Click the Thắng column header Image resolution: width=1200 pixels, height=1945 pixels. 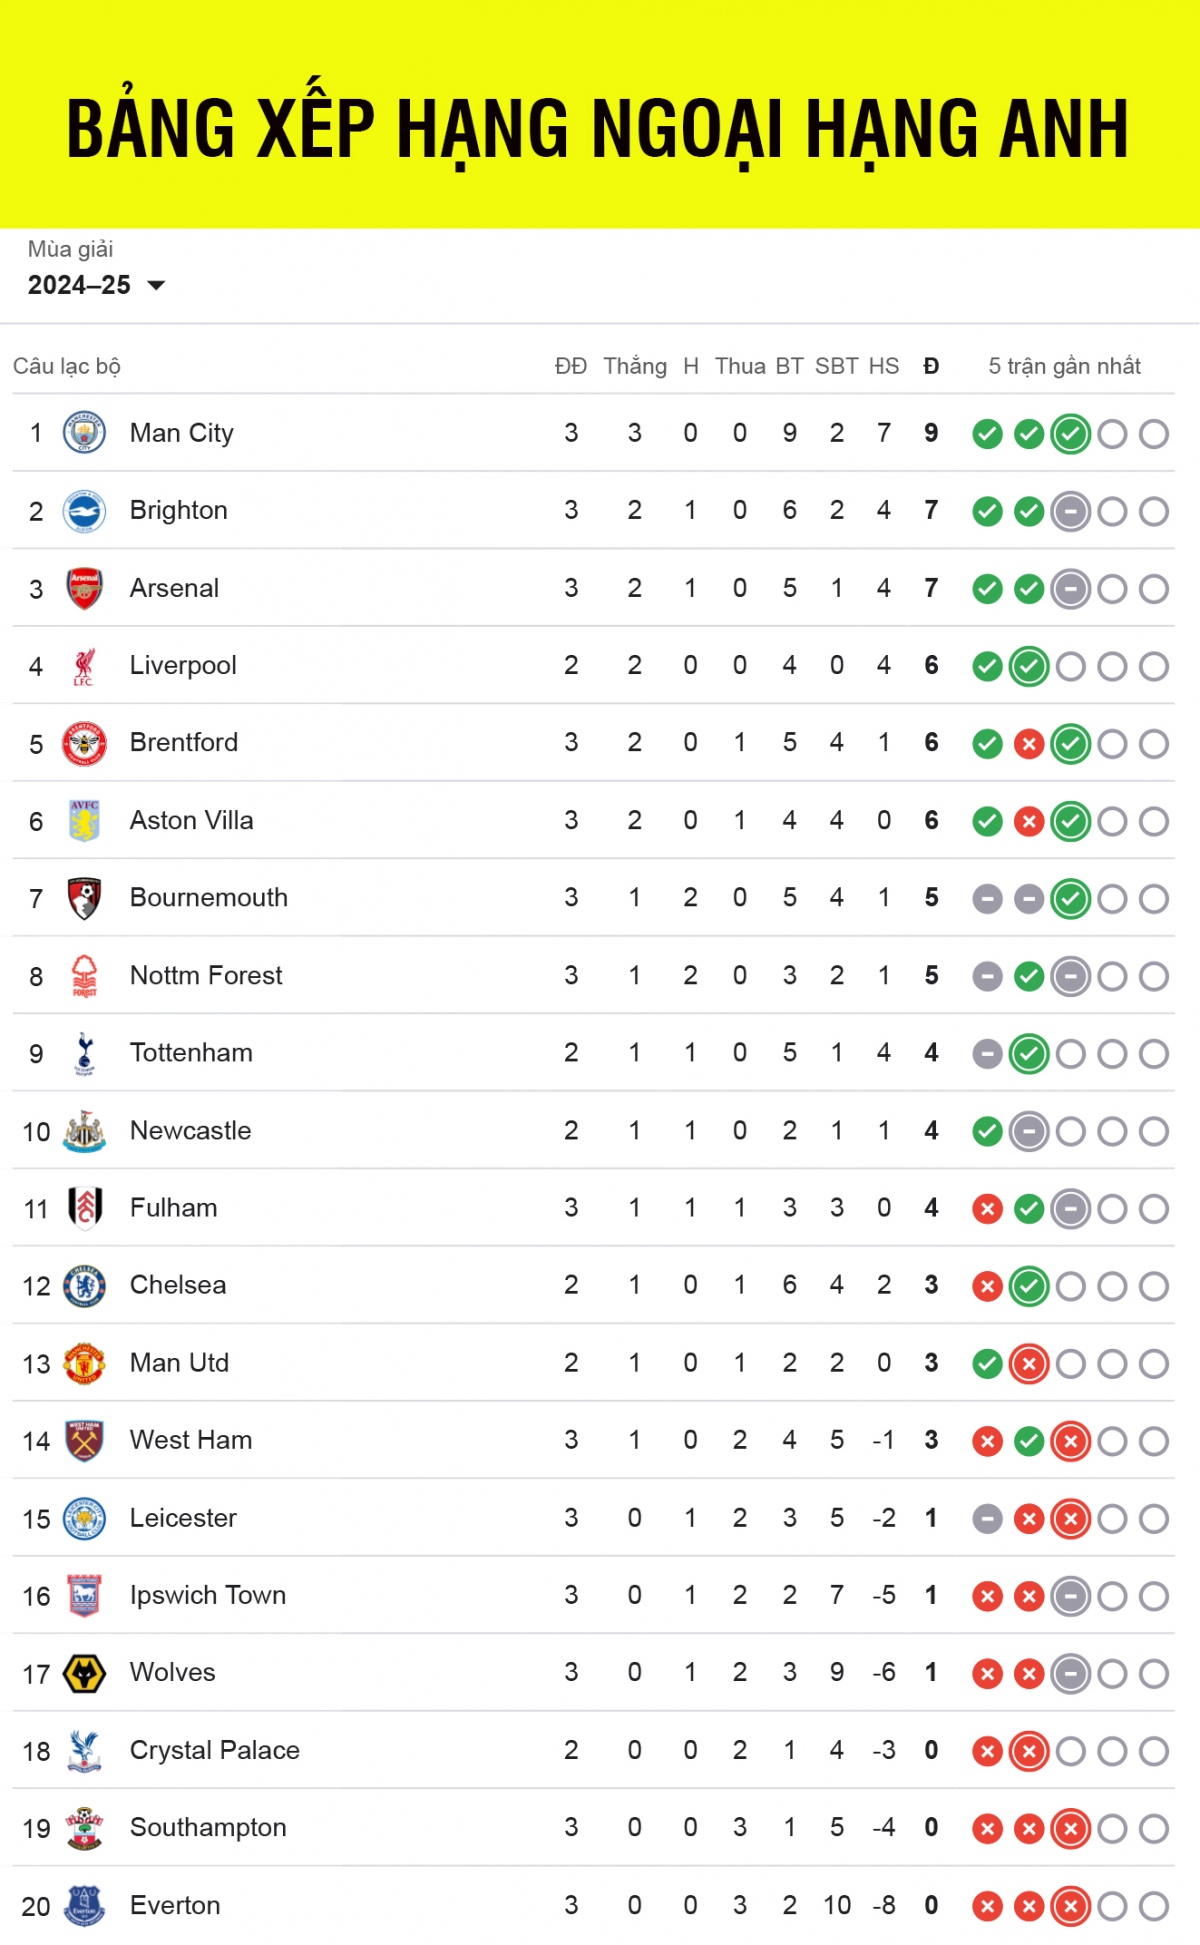[635, 367]
